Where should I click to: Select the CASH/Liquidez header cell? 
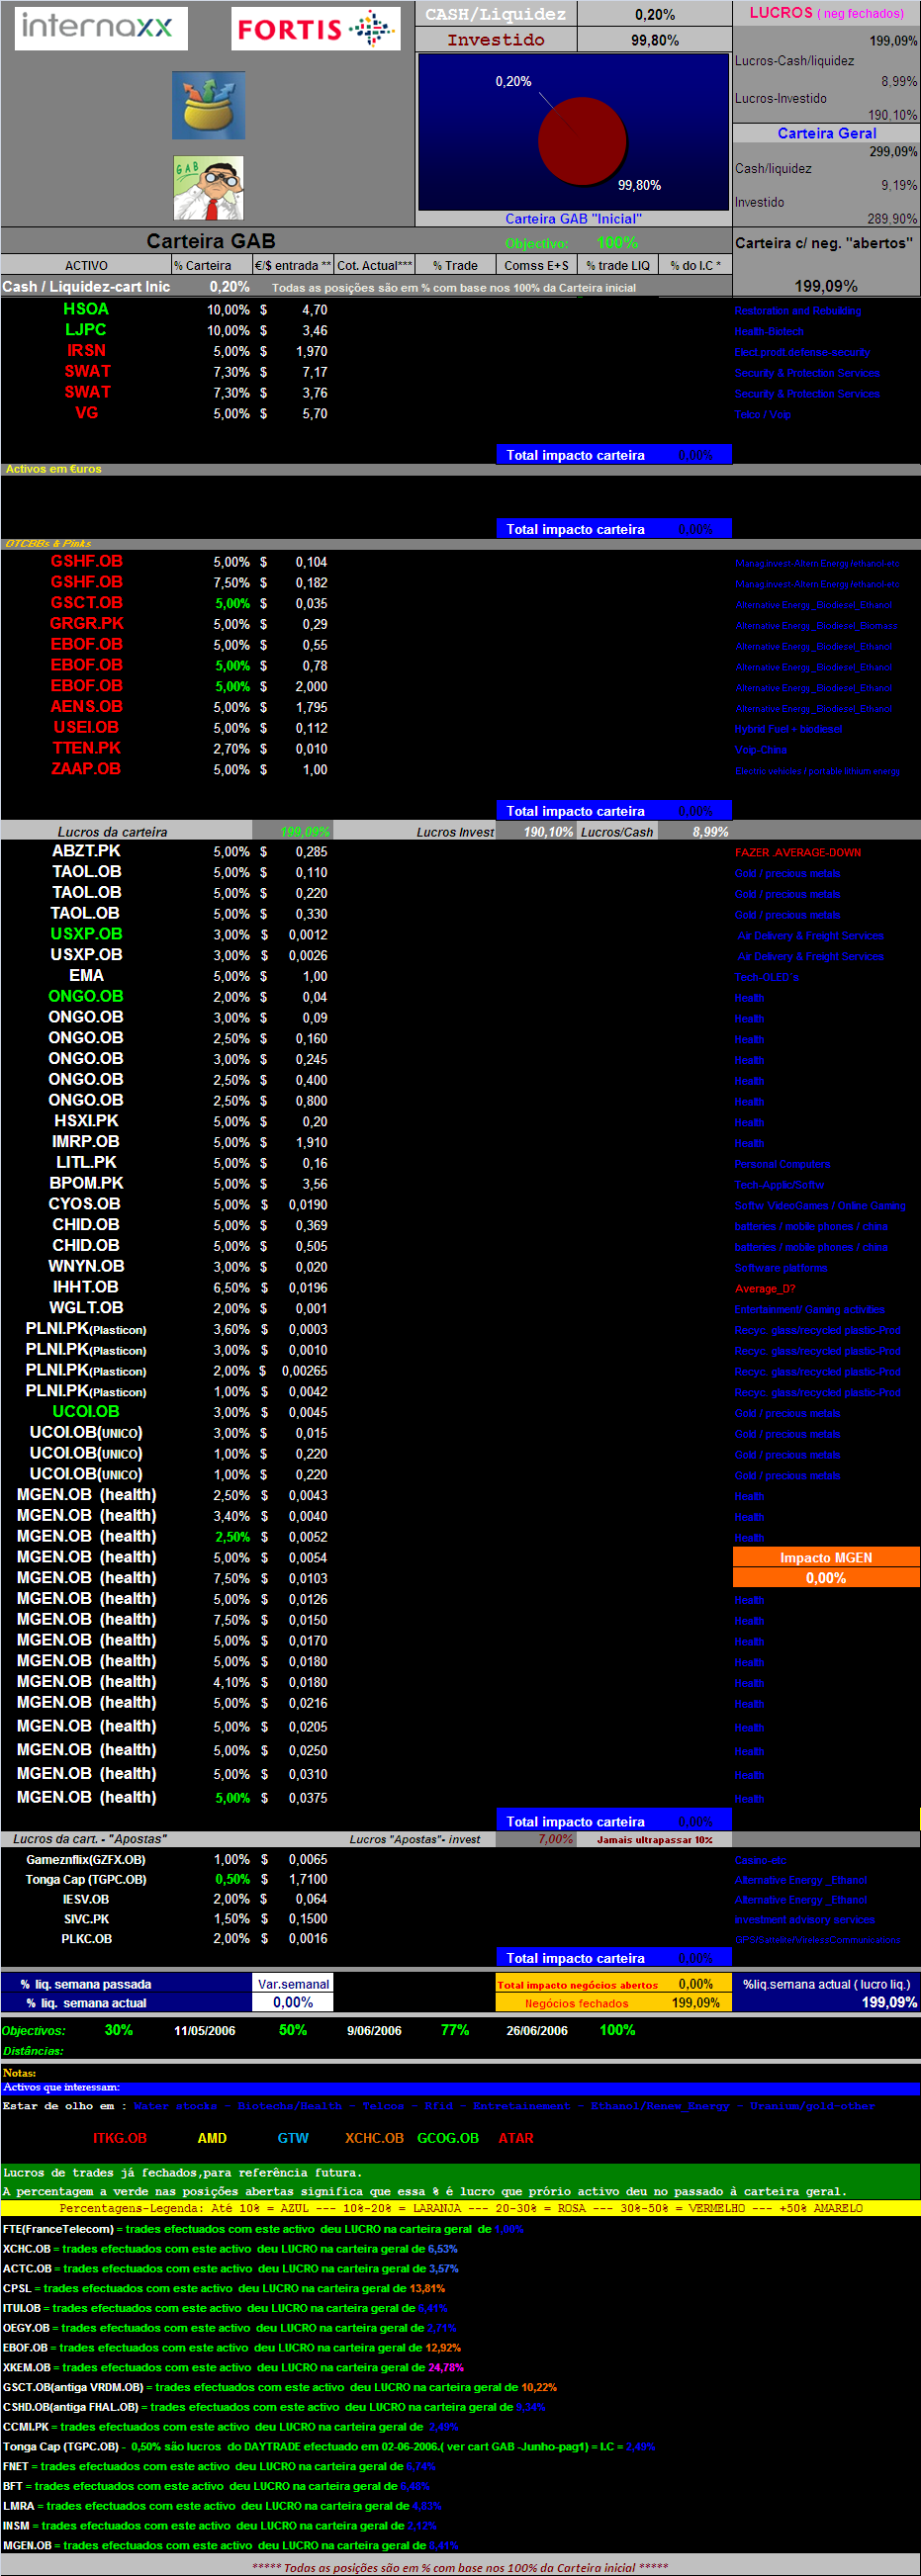496,14
